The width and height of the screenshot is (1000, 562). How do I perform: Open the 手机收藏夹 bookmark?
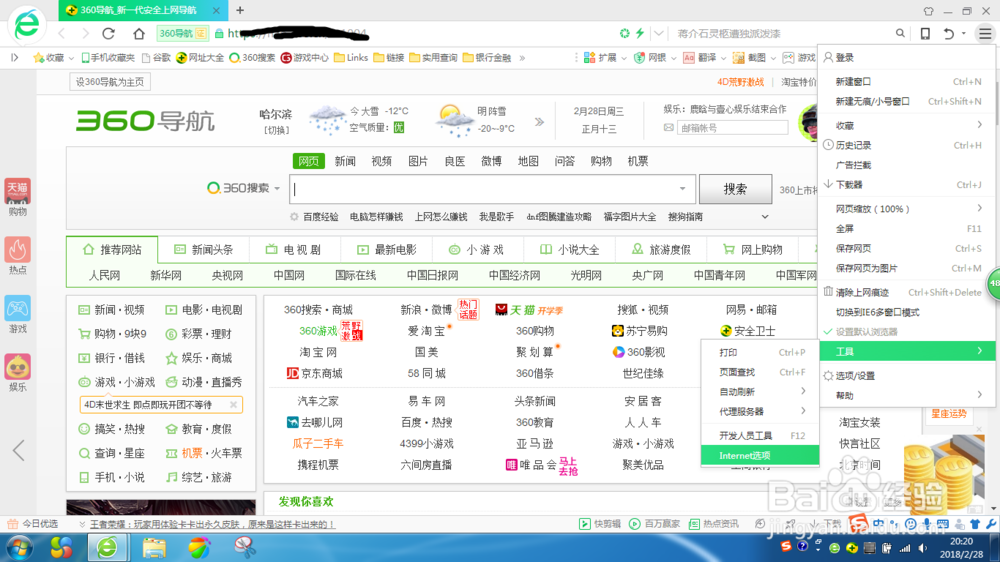[107, 57]
